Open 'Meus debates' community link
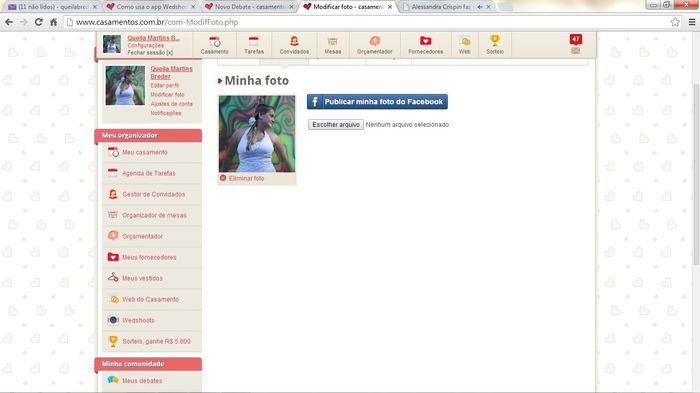The image size is (700, 393). [x=142, y=381]
